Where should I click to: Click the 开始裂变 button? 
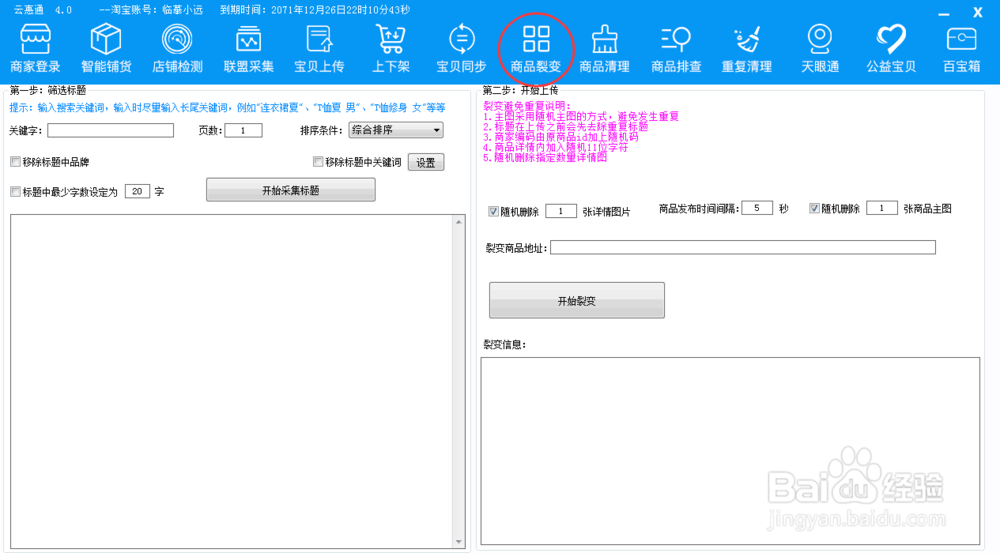(x=577, y=300)
